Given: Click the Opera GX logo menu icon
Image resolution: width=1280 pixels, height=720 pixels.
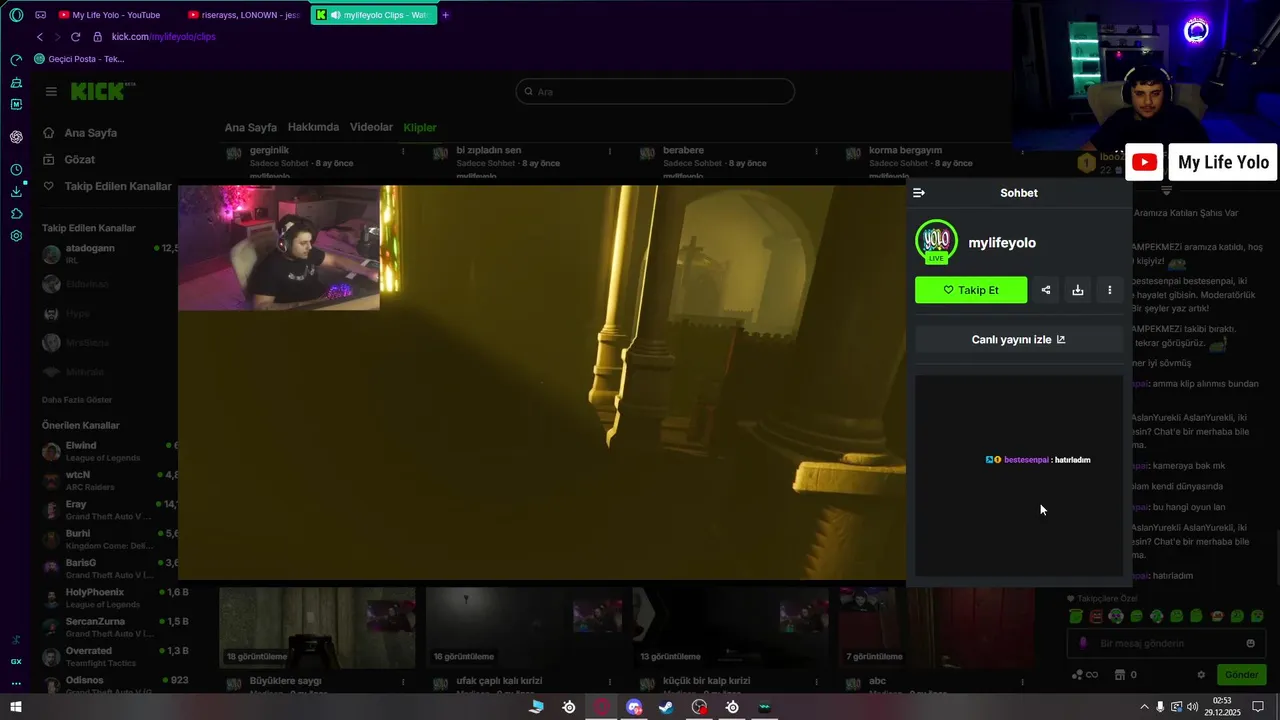Looking at the screenshot, I should click(16, 15).
